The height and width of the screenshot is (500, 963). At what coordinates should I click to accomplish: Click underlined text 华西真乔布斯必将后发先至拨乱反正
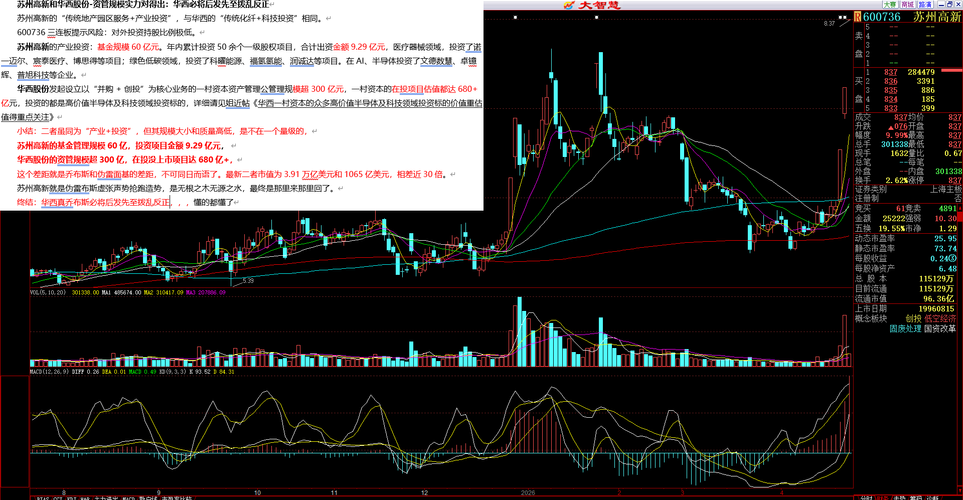coord(106,202)
